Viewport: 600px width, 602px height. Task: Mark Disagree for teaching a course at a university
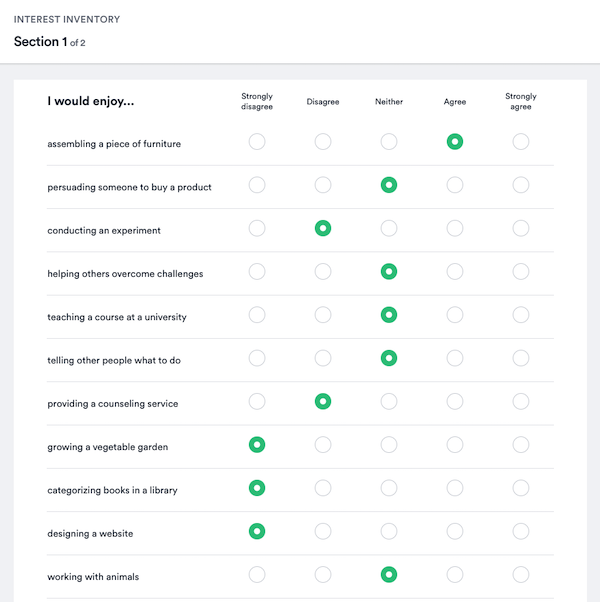point(323,315)
